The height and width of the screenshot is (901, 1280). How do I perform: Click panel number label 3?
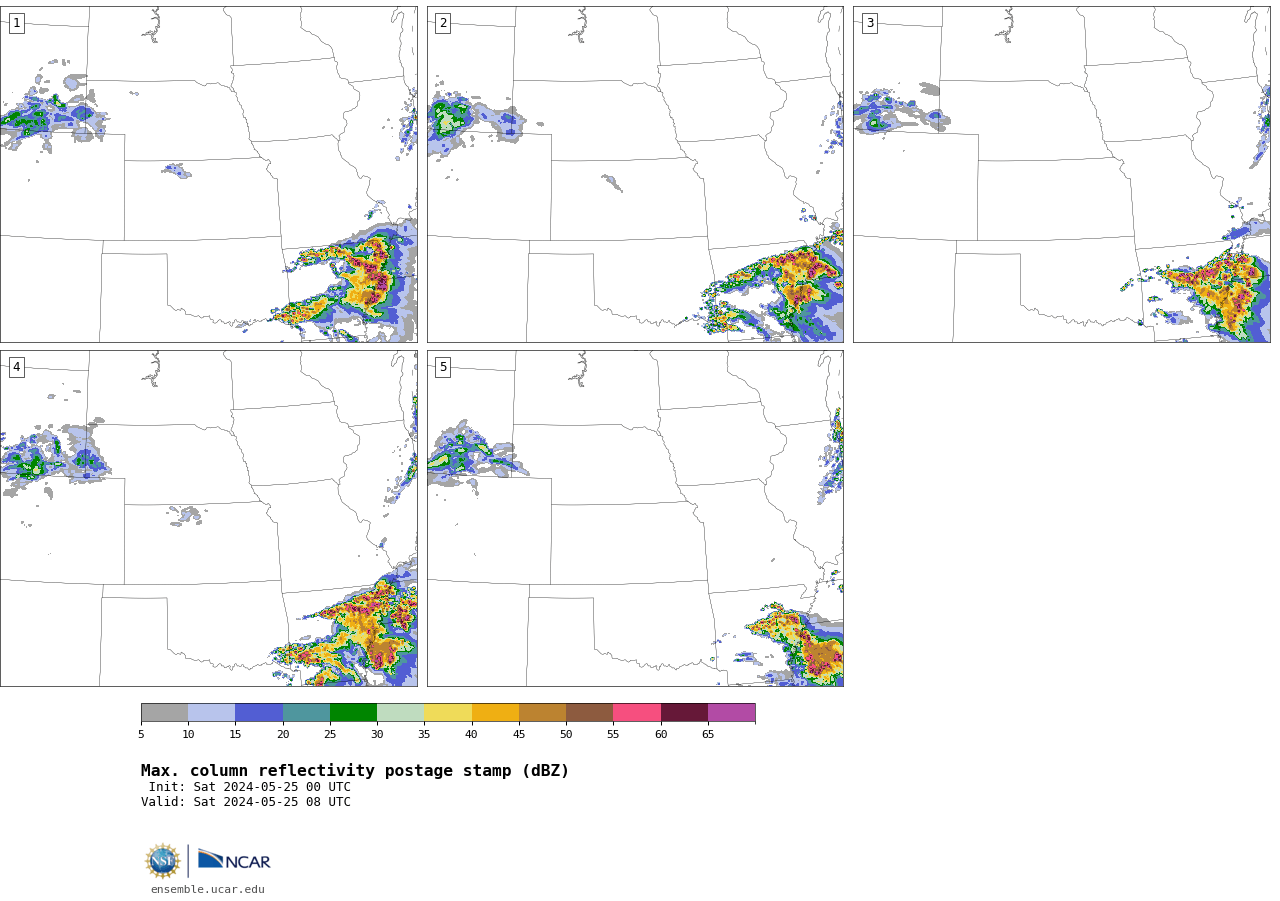coord(869,23)
